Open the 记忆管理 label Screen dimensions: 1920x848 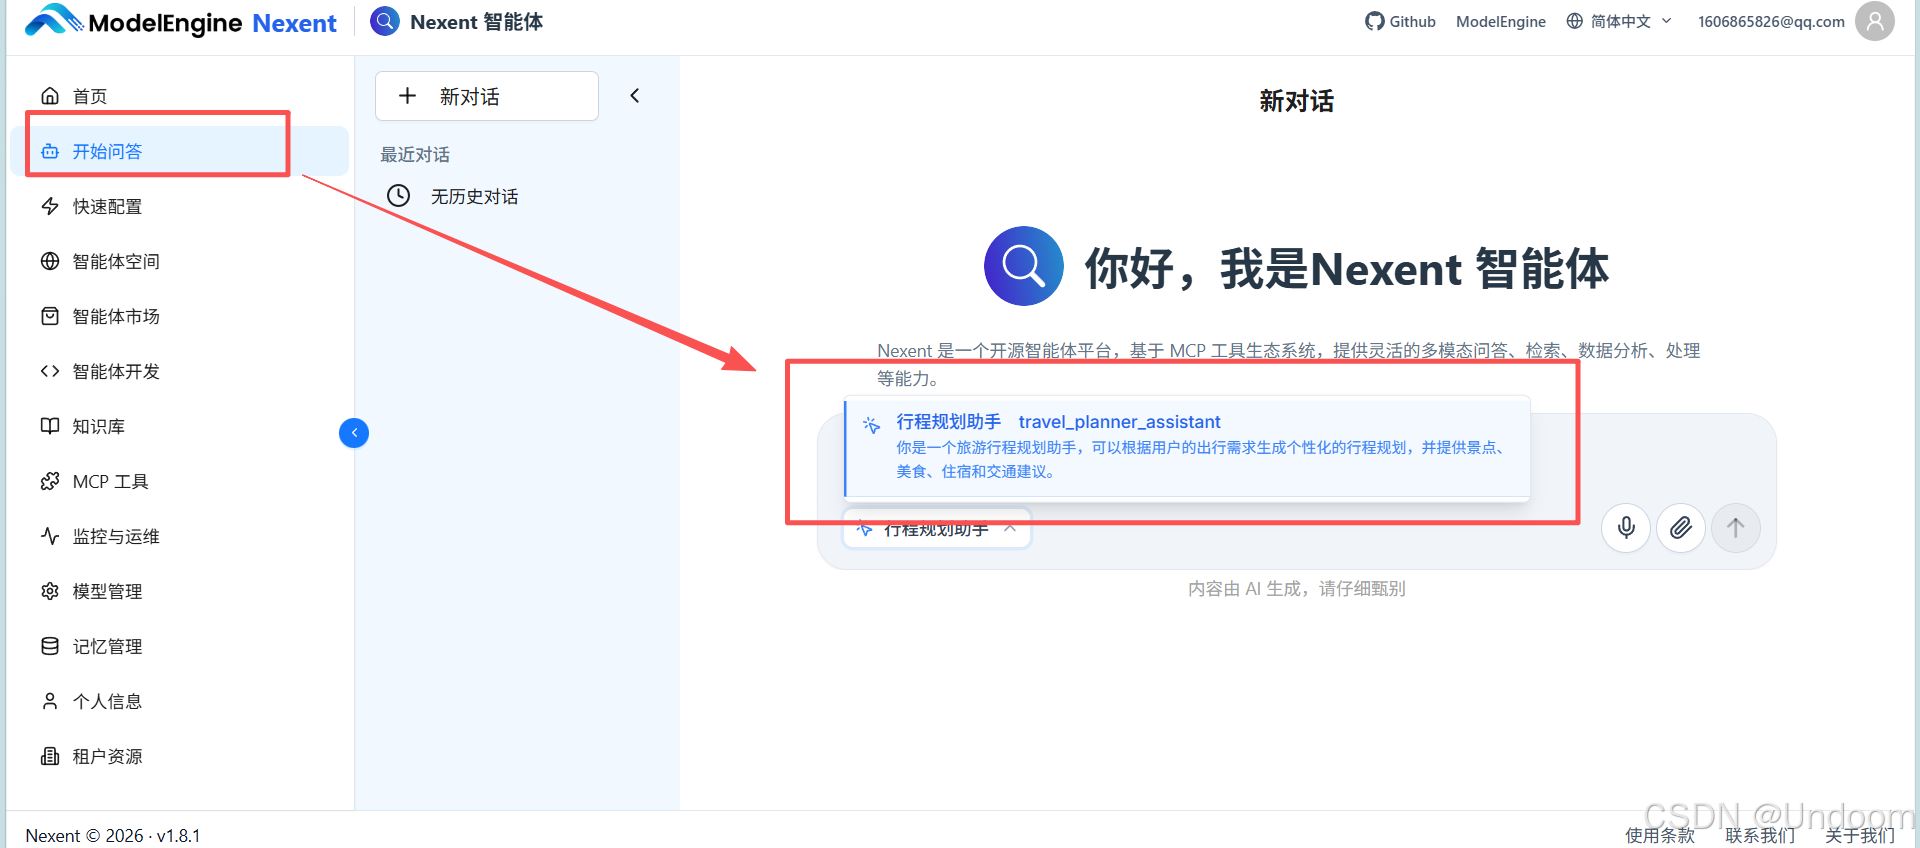coord(107,646)
